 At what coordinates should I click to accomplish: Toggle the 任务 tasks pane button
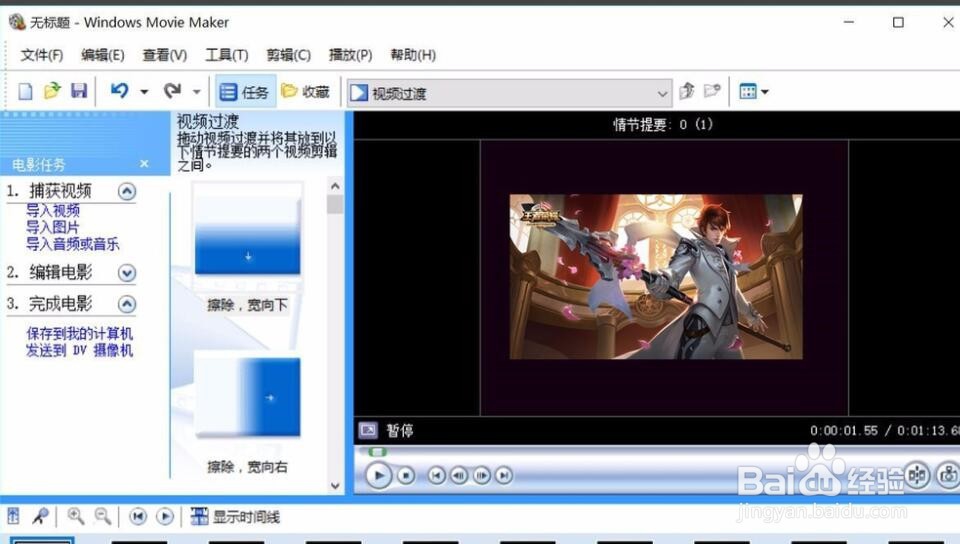(245, 92)
